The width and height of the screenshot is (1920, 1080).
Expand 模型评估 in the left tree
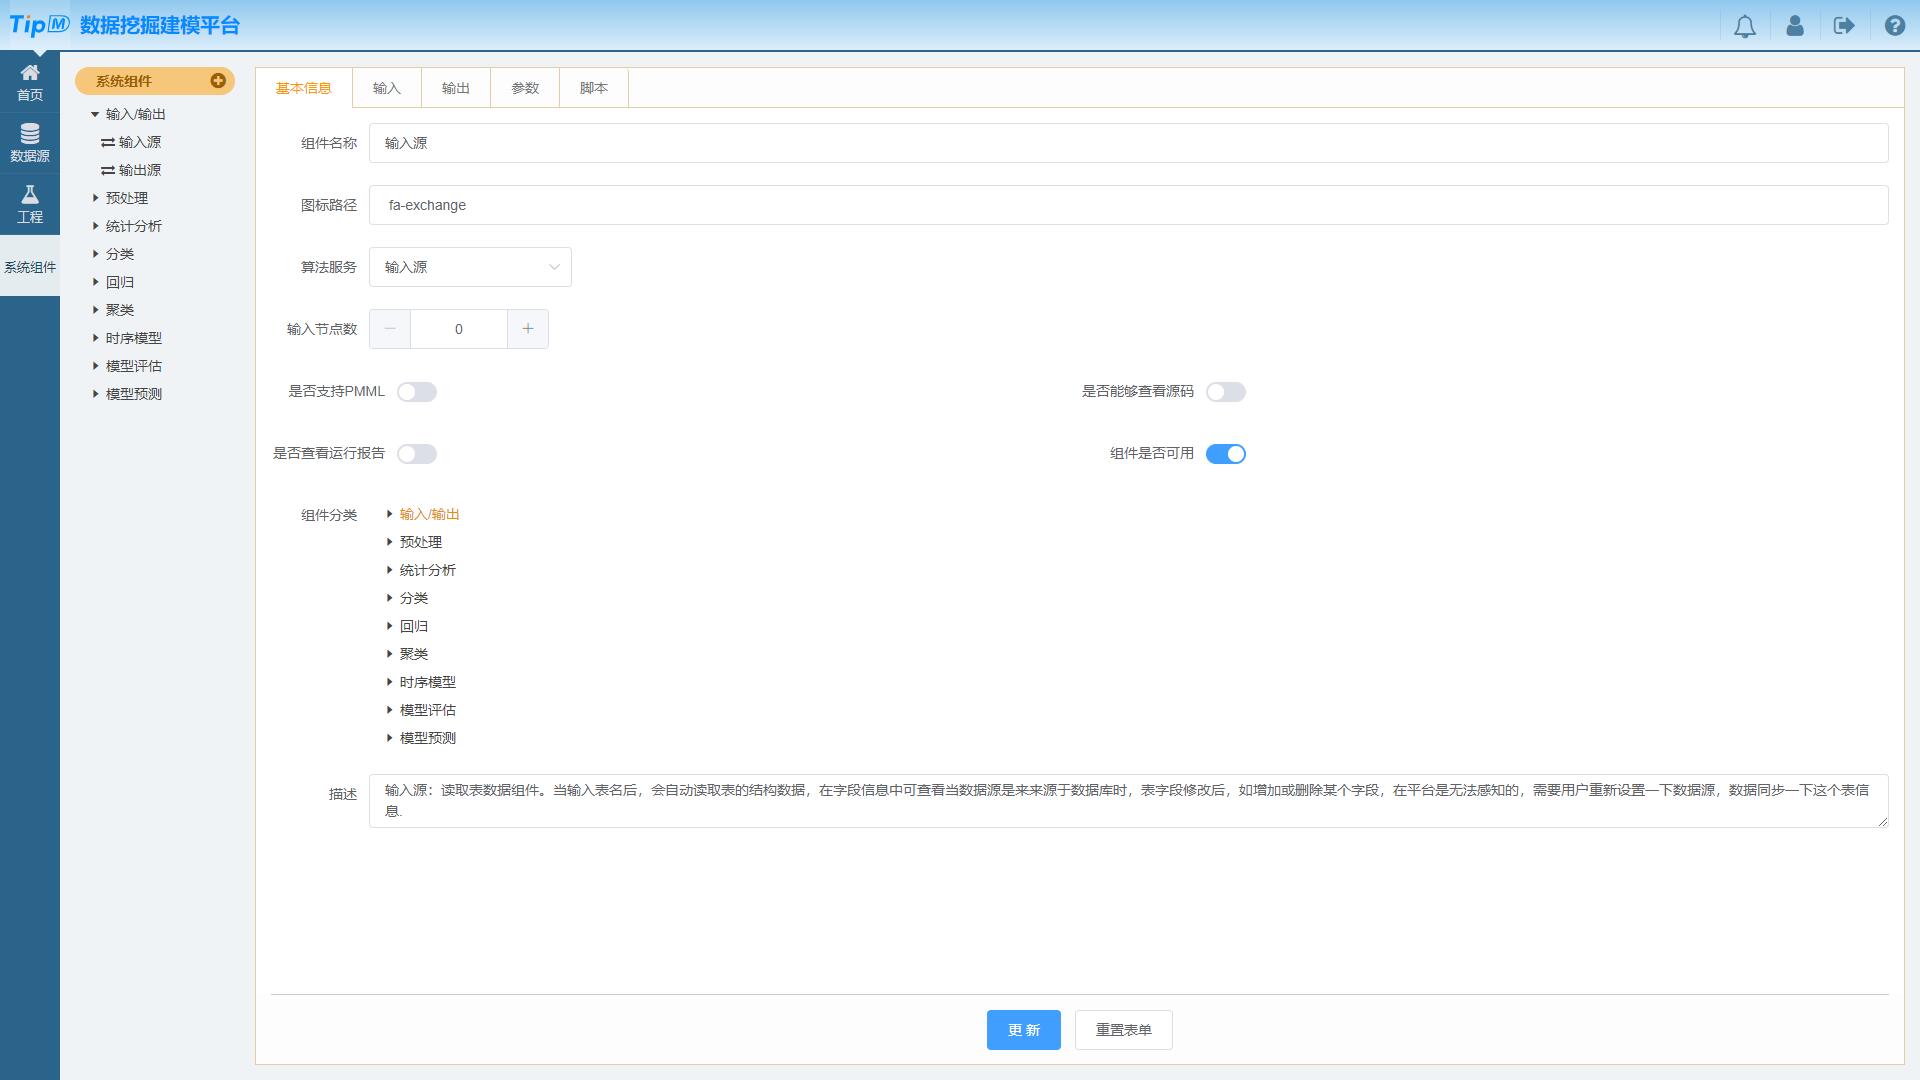95,366
